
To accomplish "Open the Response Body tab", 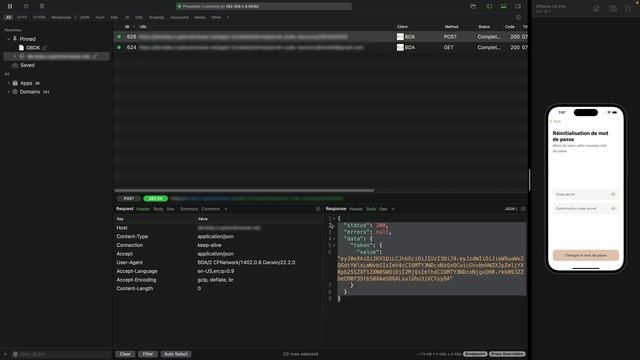I will [x=371, y=209].
